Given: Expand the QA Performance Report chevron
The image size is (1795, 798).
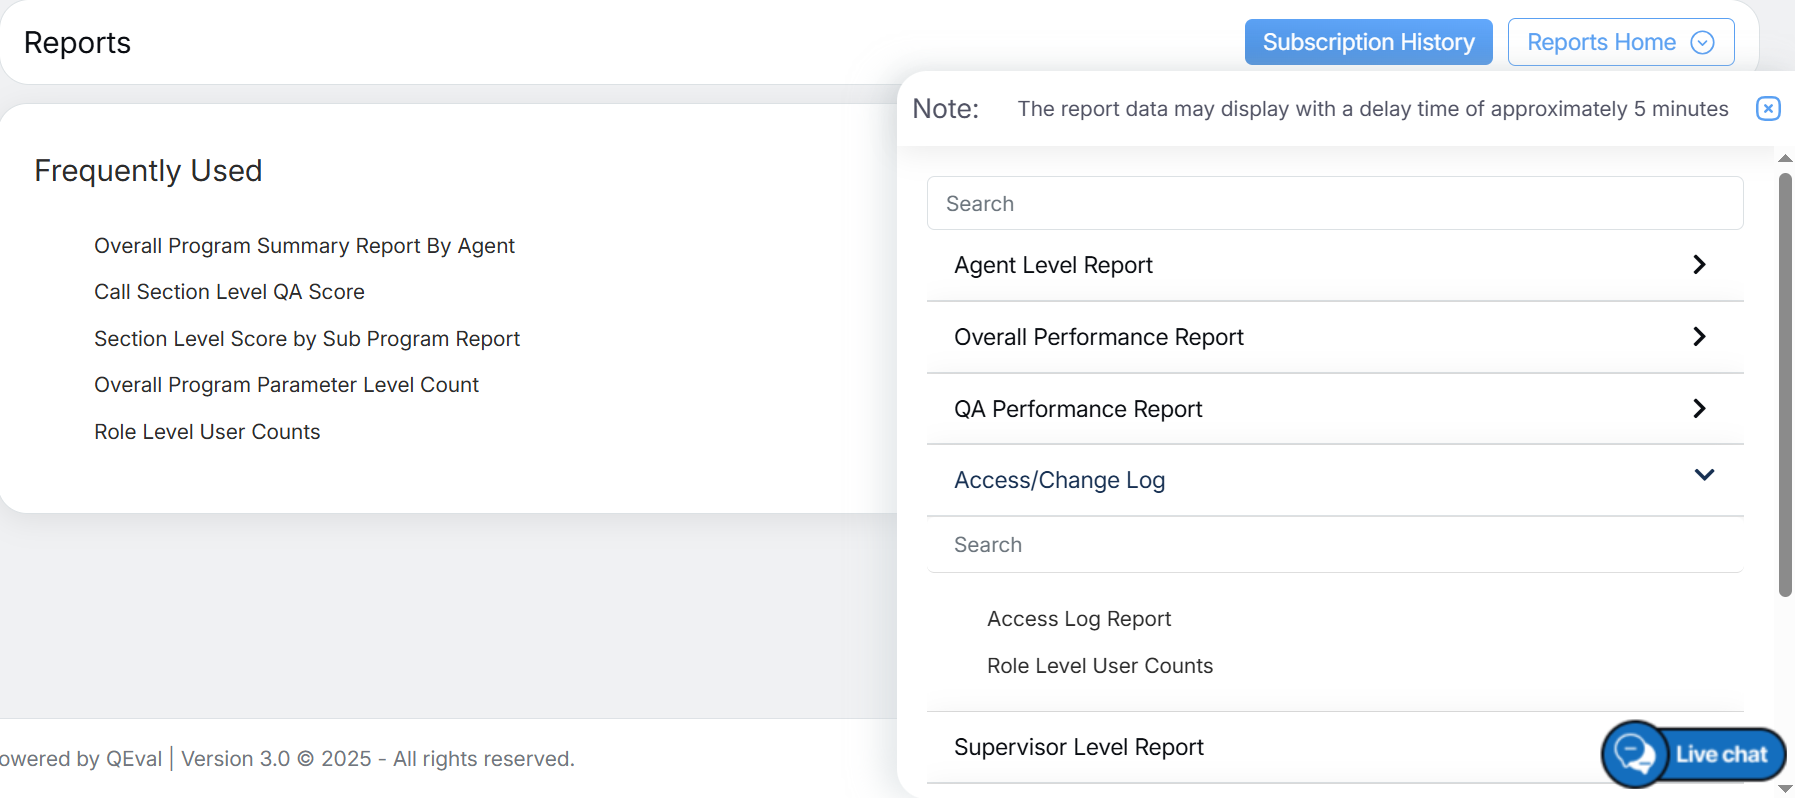Looking at the screenshot, I should pyautogui.click(x=1698, y=409).
